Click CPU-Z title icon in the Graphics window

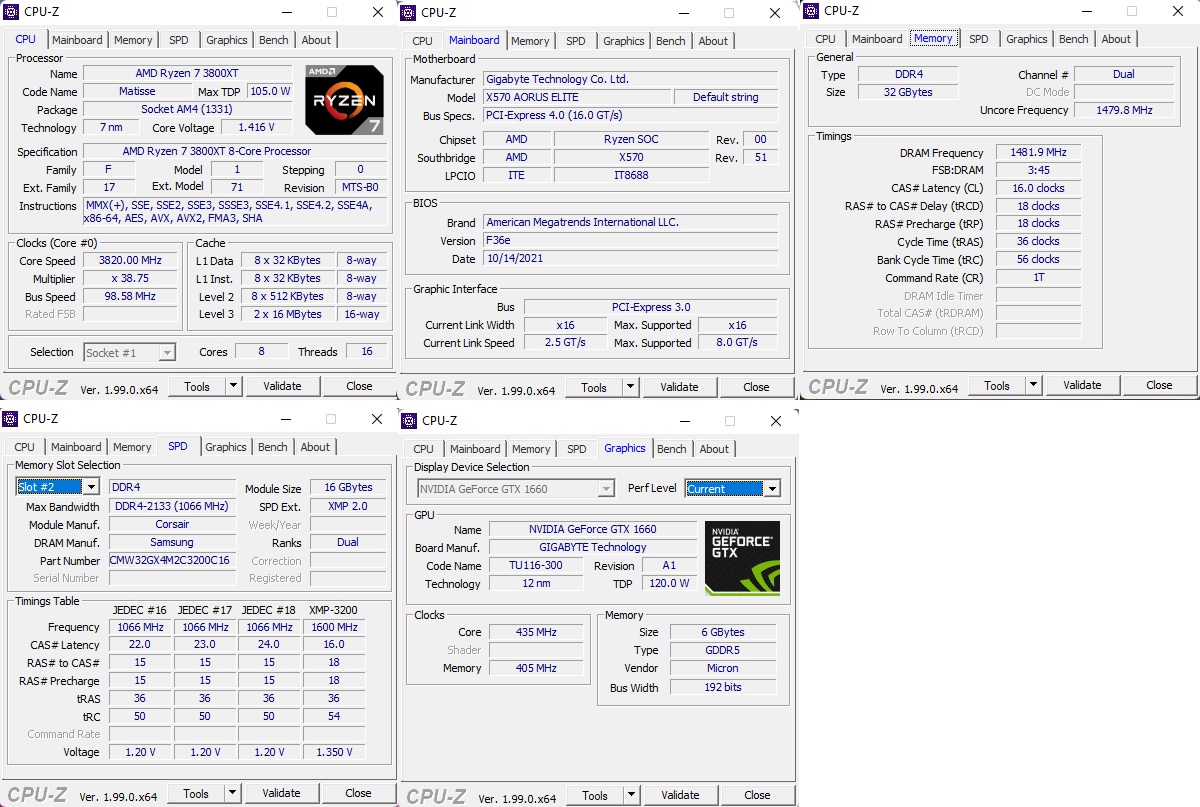pos(410,420)
